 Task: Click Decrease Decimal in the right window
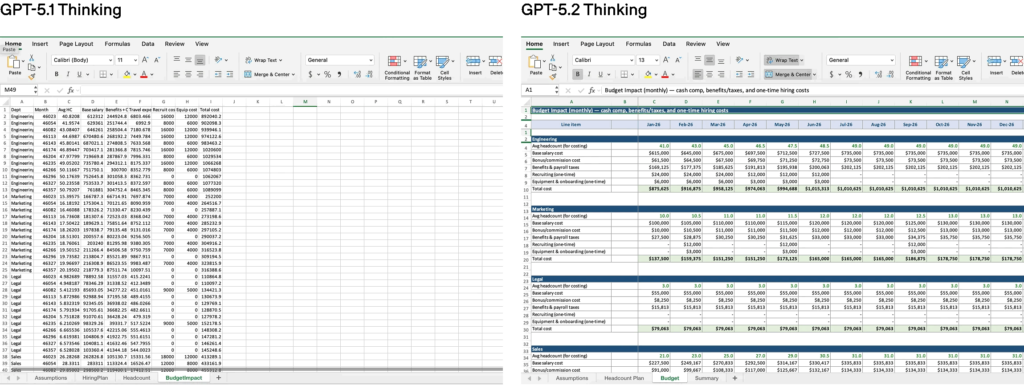pos(891,74)
